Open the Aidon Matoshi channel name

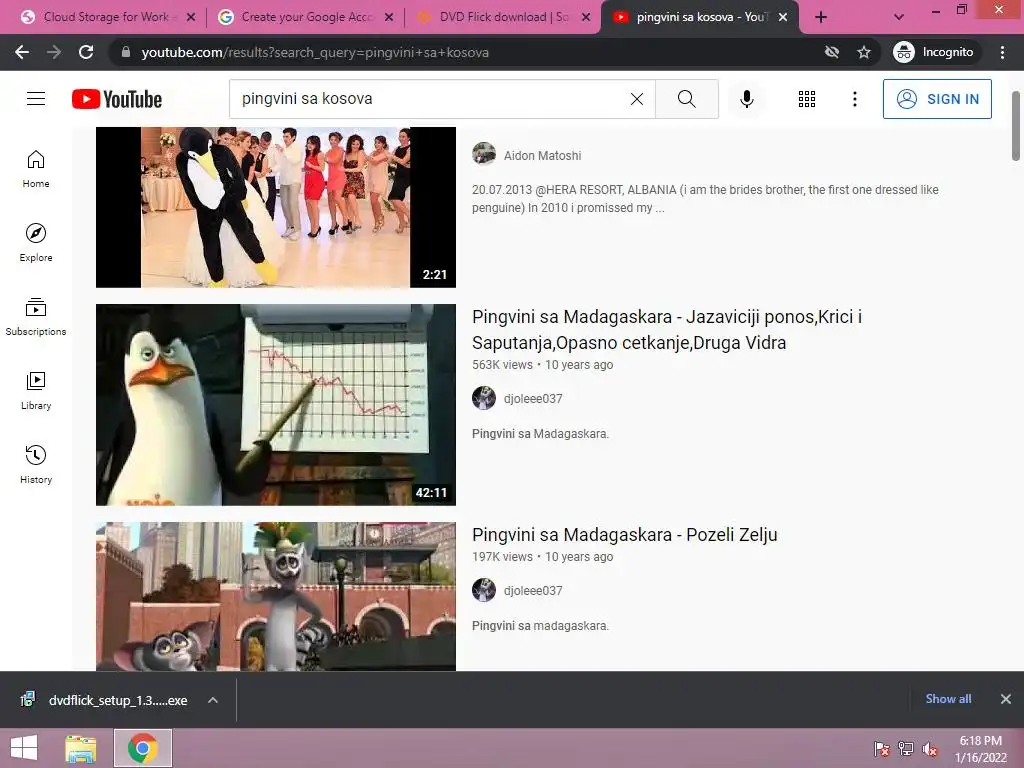(x=542, y=155)
